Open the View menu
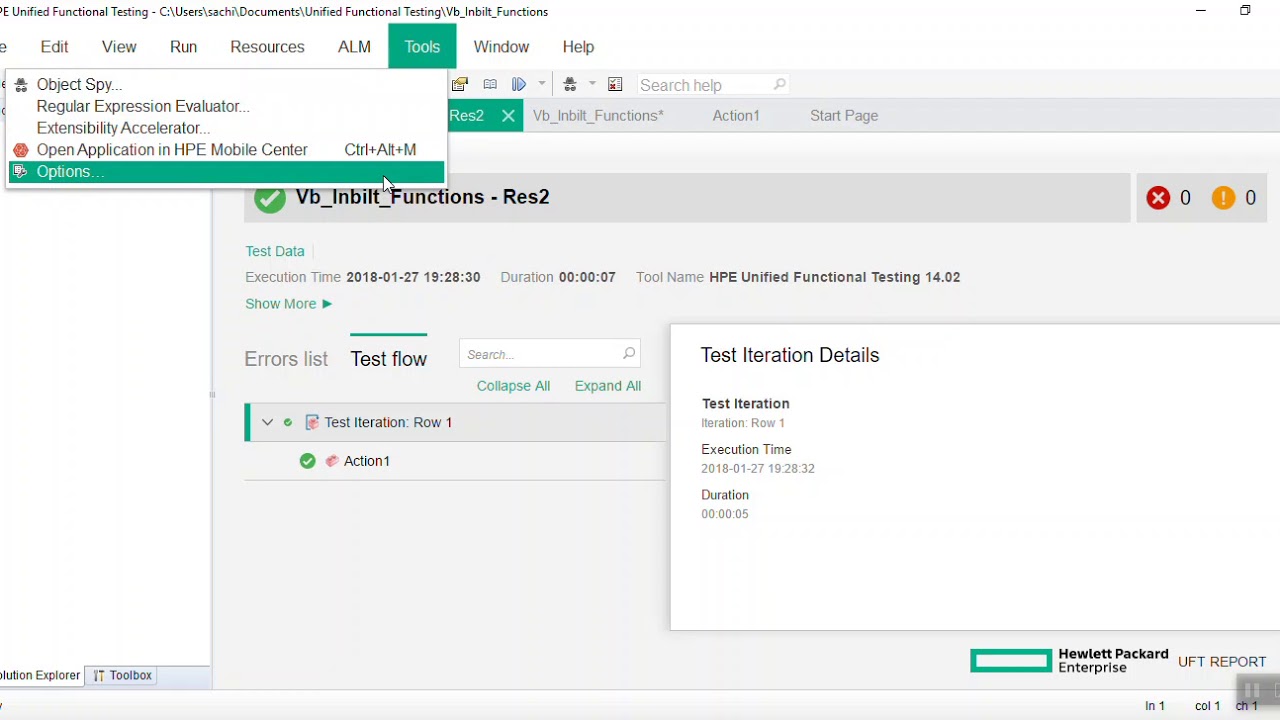Image resolution: width=1280 pixels, height=720 pixels. point(119,47)
